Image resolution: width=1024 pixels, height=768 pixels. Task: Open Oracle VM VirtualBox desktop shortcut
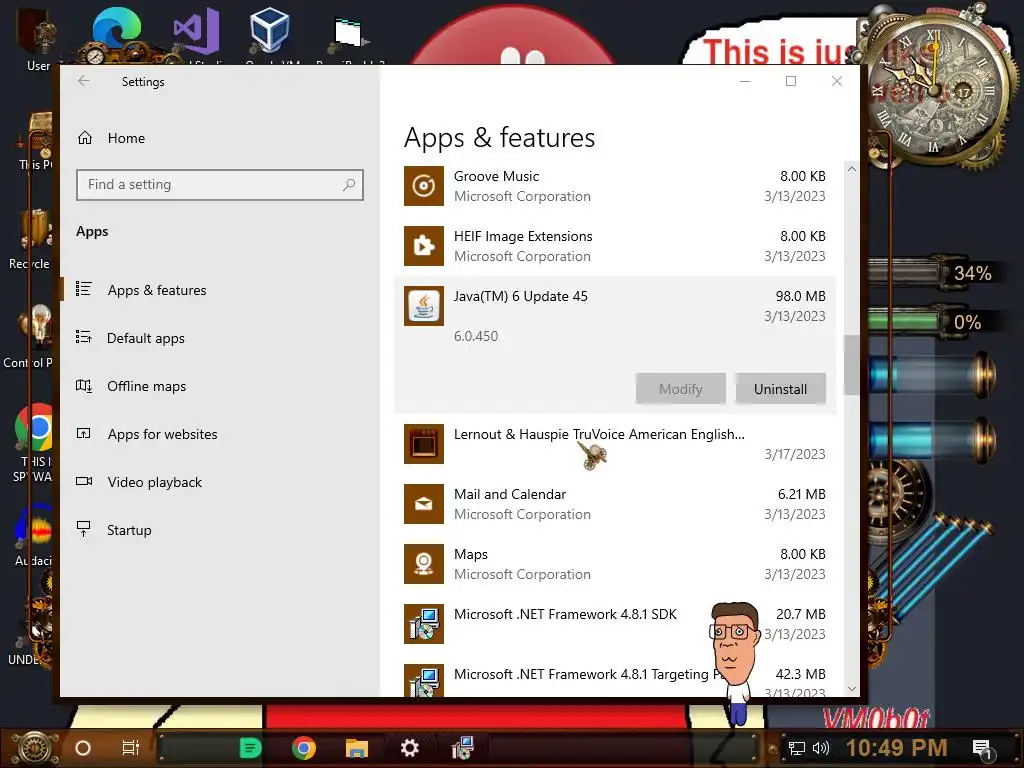tap(270, 33)
